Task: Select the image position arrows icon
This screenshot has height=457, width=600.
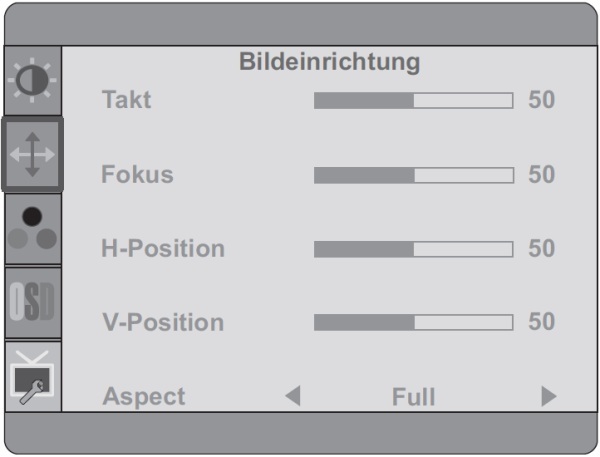Action: 33,155
